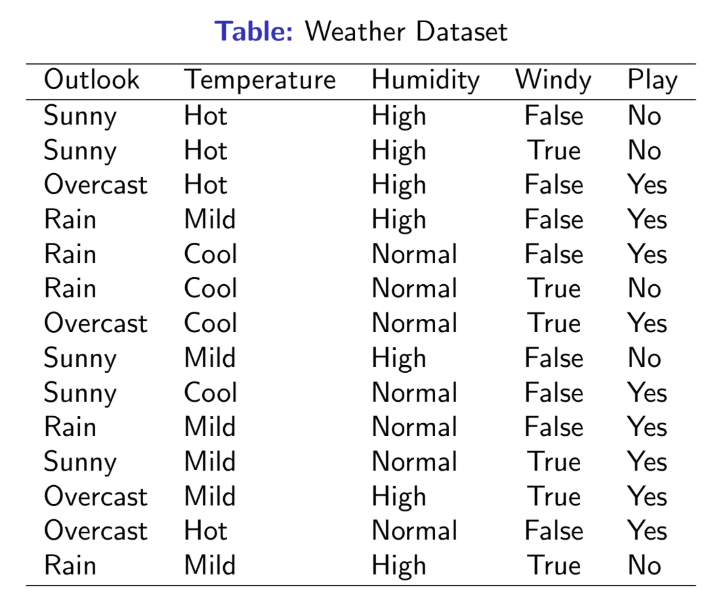The image size is (725, 607).
Task: Select 'Overcast' in the third row
Action: point(96,185)
